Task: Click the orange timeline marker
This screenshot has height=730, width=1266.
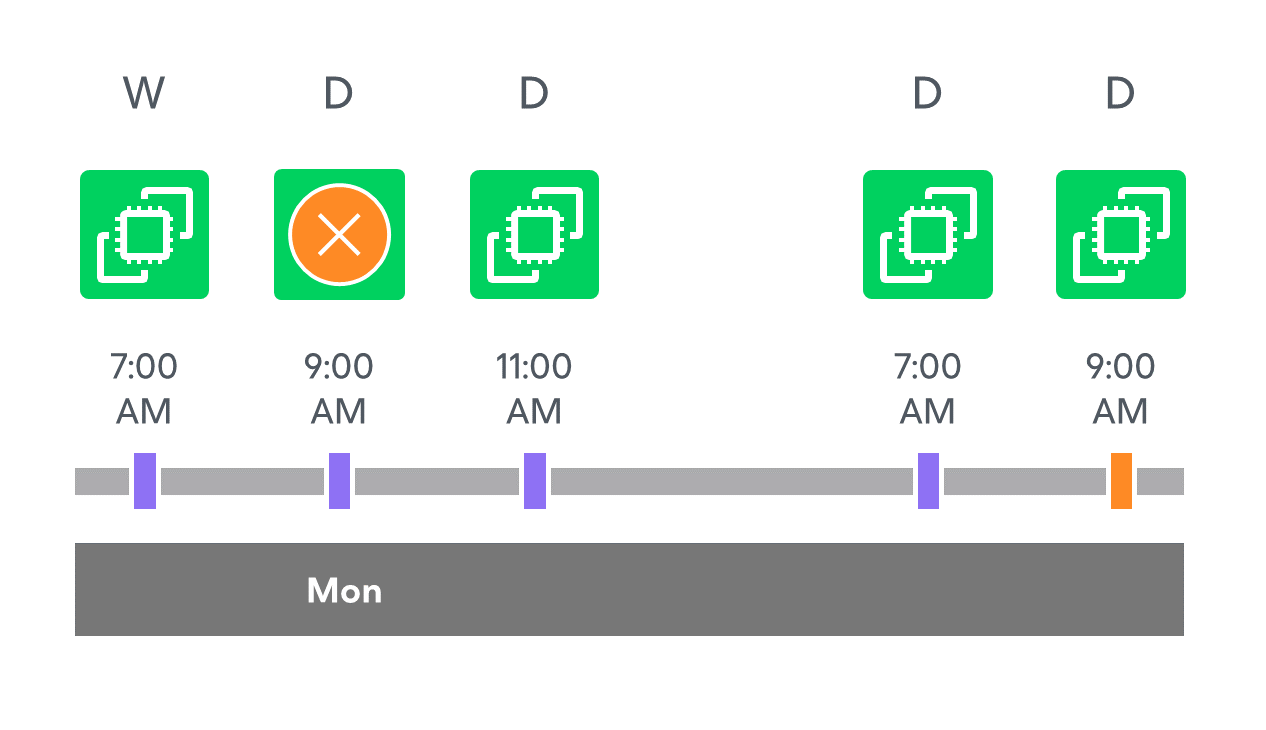Action: [x=1121, y=481]
